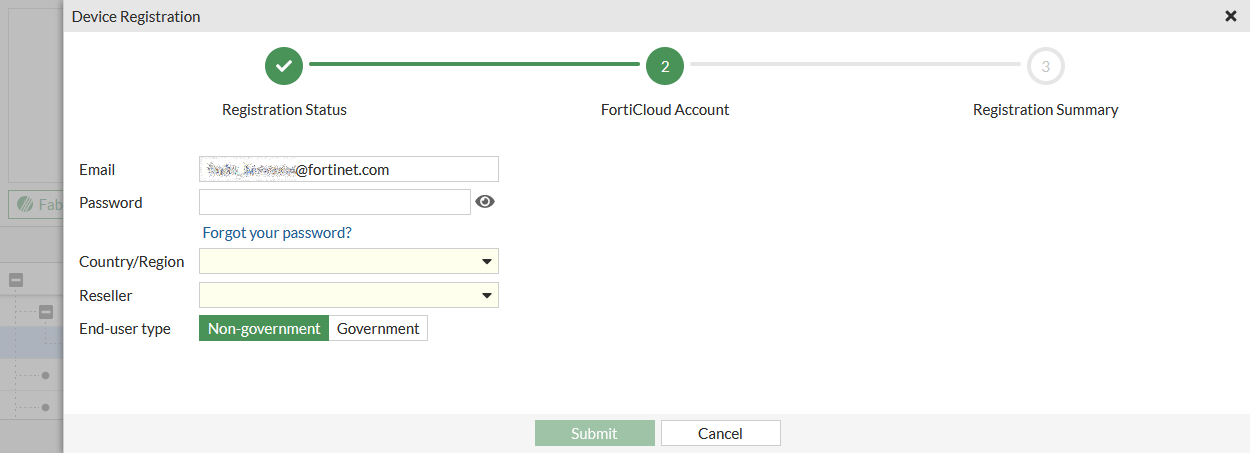This screenshot has width=1250, height=453.
Task: Select Government end-user type
Action: [x=378, y=328]
